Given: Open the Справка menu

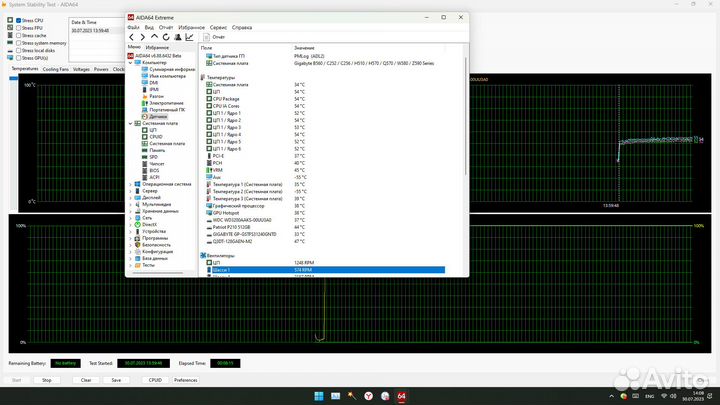Looking at the screenshot, I should tap(242, 28).
